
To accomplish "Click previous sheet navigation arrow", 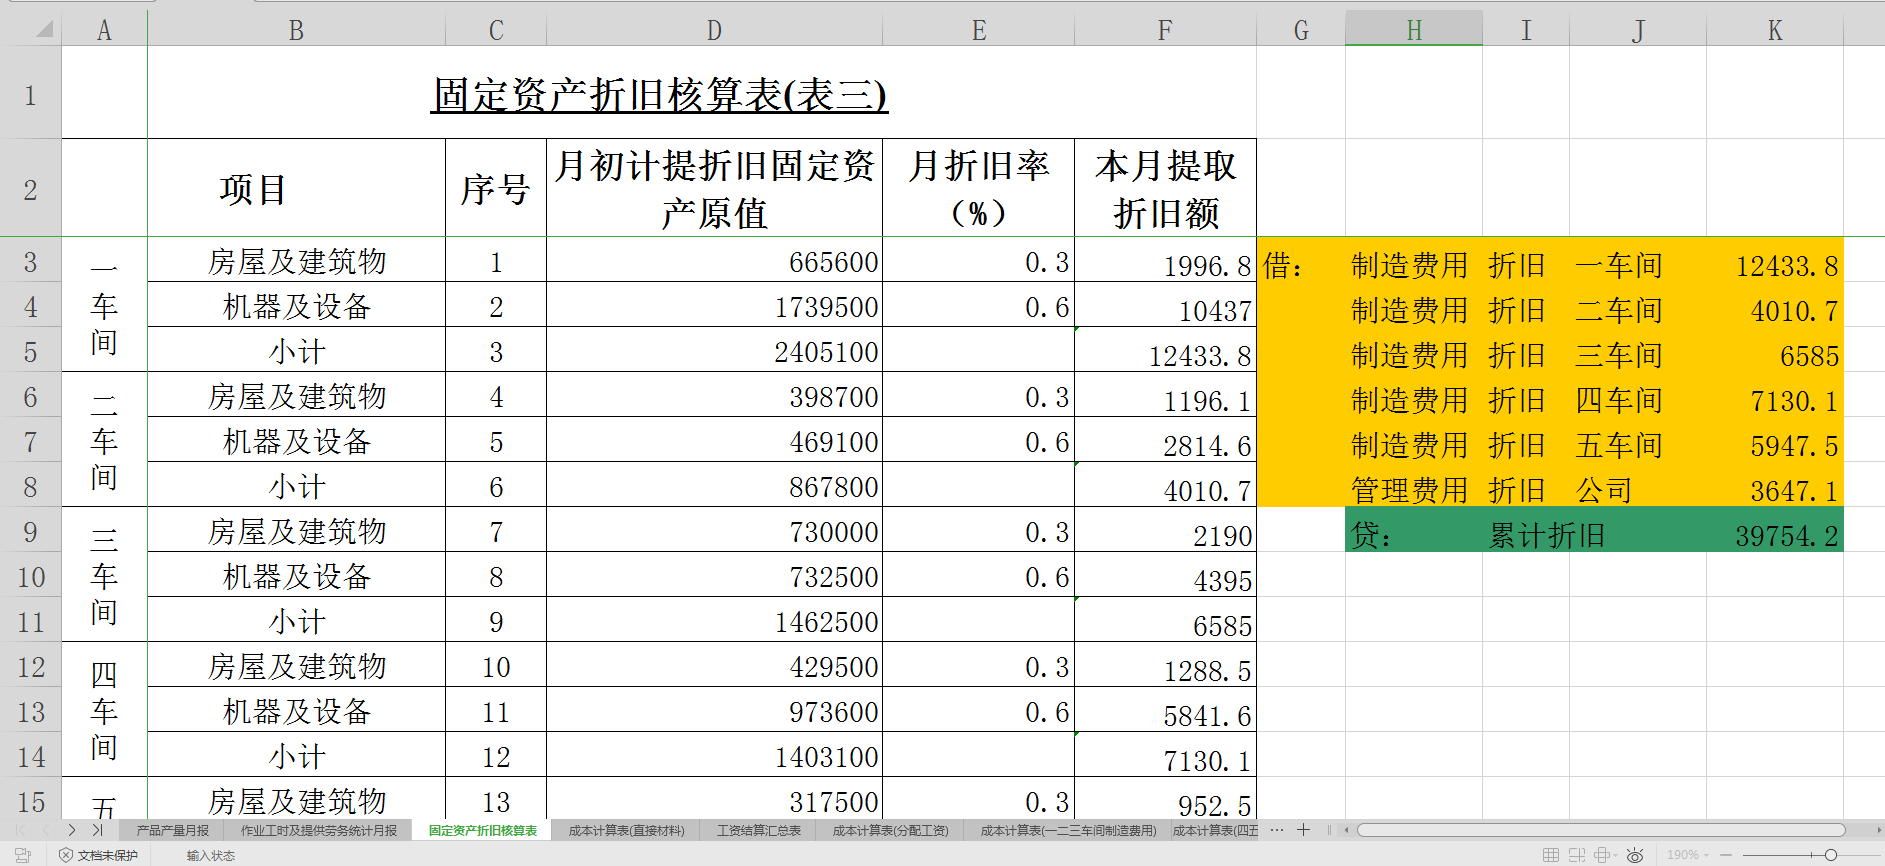I will 46,830.
